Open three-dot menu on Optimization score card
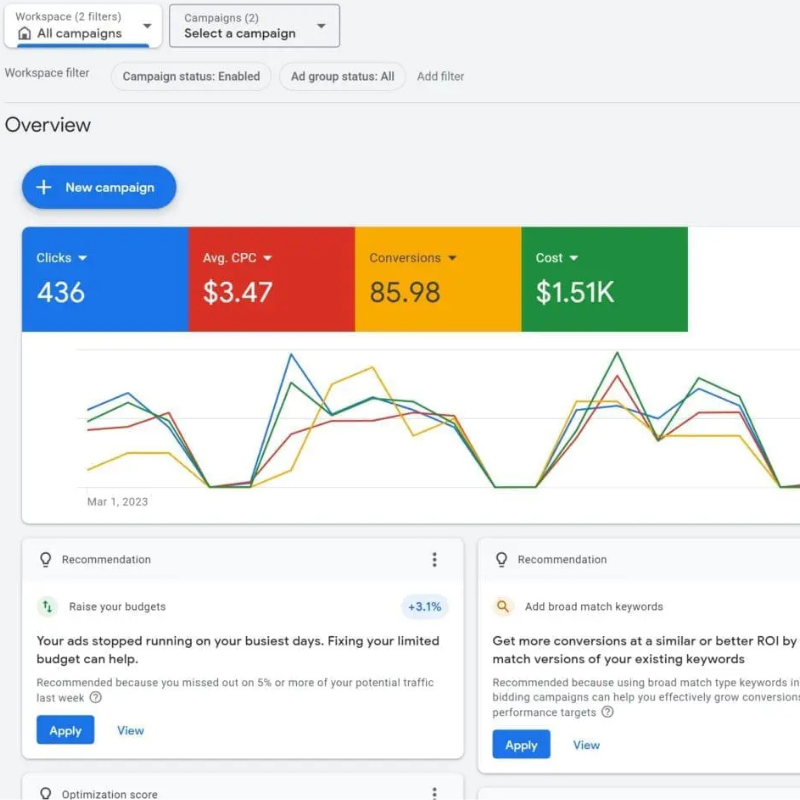The width and height of the screenshot is (800, 800). [434, 793]
